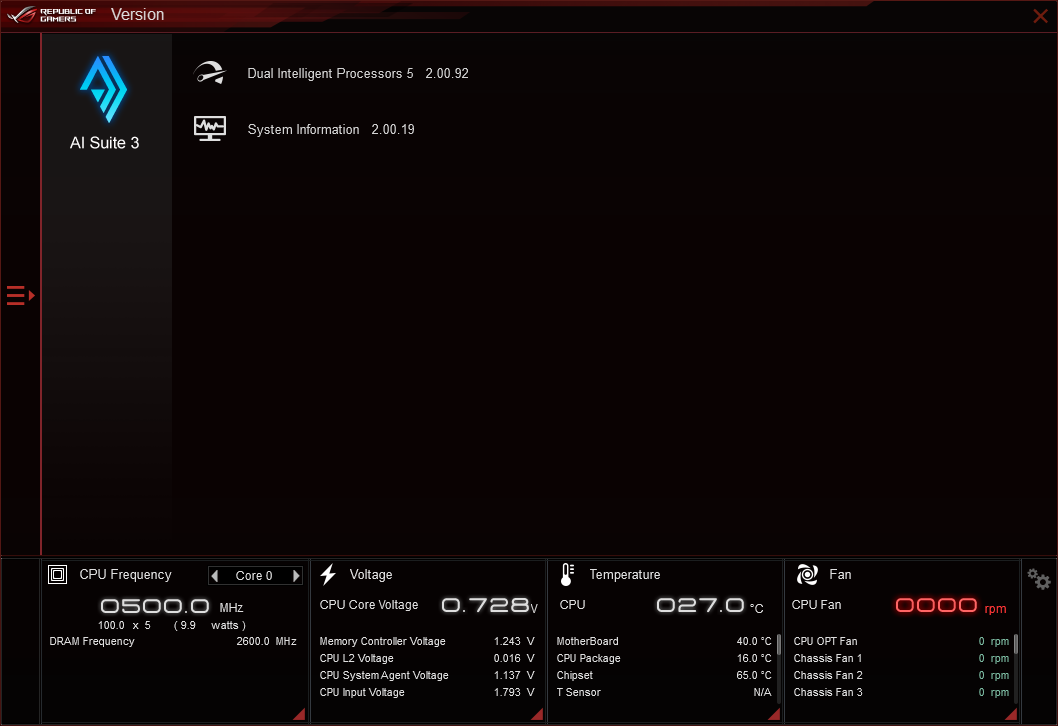Select next core with right arrow
Screen dimensions: 1058x726
point(296,576)
